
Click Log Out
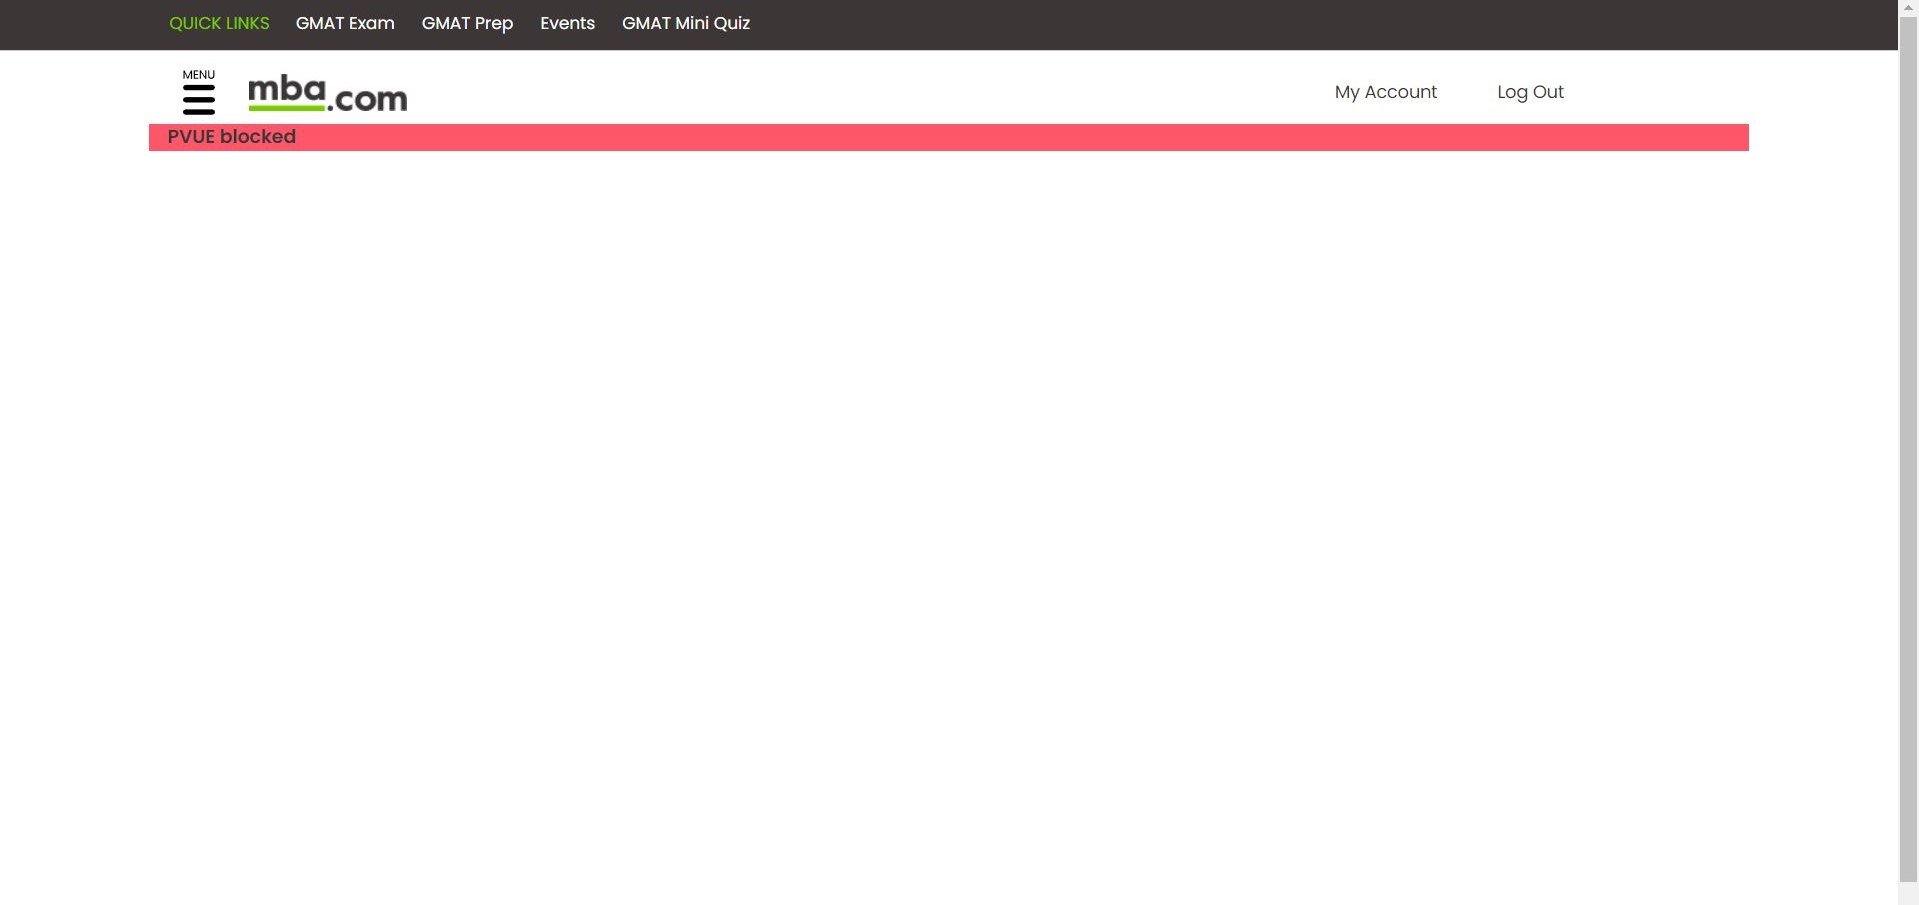[x=1530, y=91]
